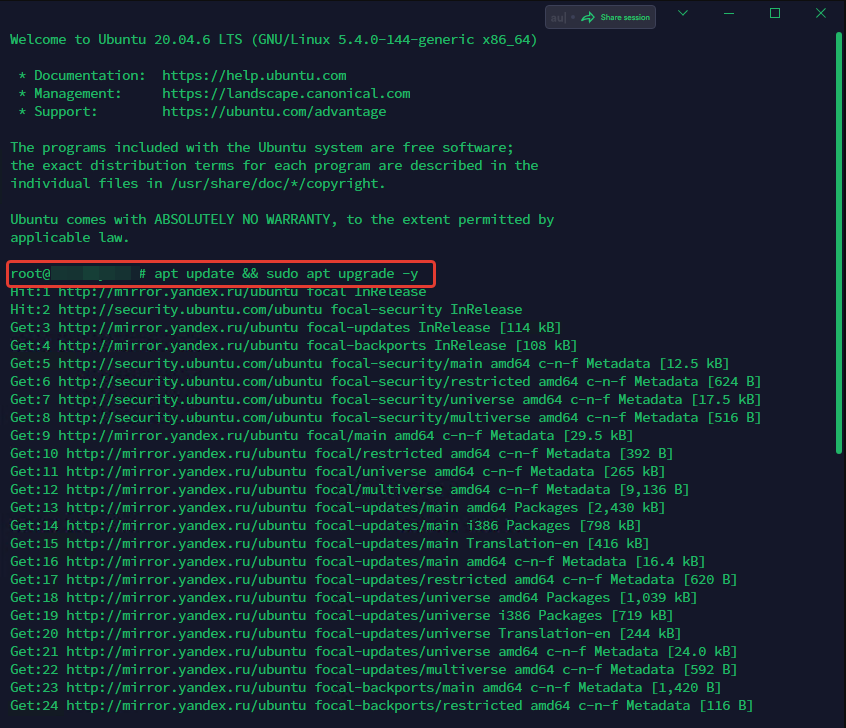Click the Get:20 universe Translation-en line
This screenshot has height=728, width=846.
tap(345, 634)
